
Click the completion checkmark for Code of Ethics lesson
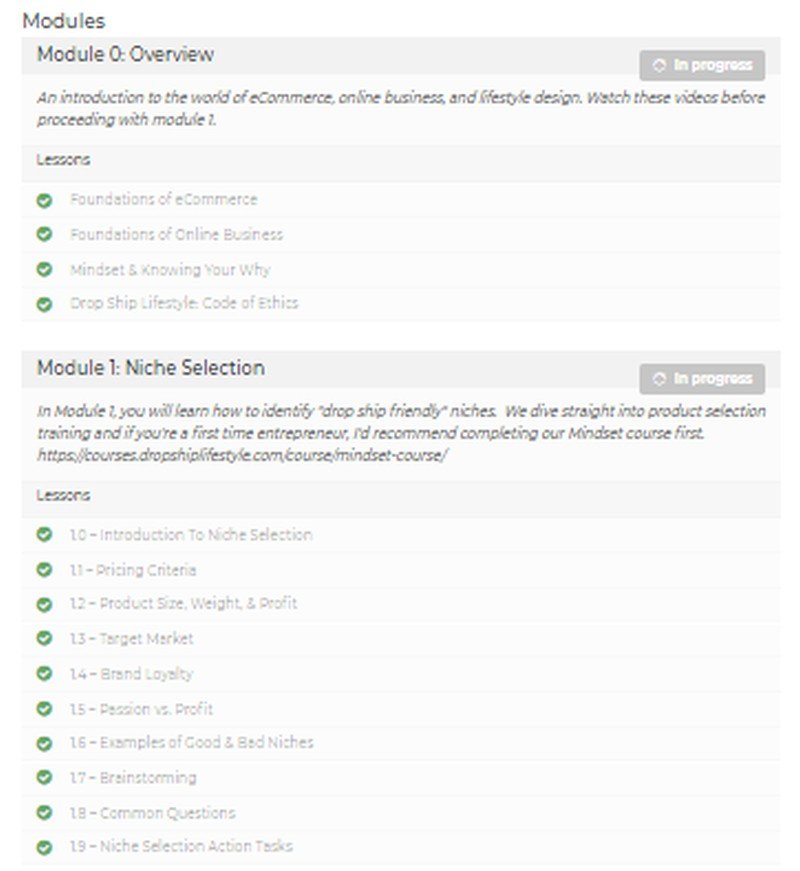point(44,304)
